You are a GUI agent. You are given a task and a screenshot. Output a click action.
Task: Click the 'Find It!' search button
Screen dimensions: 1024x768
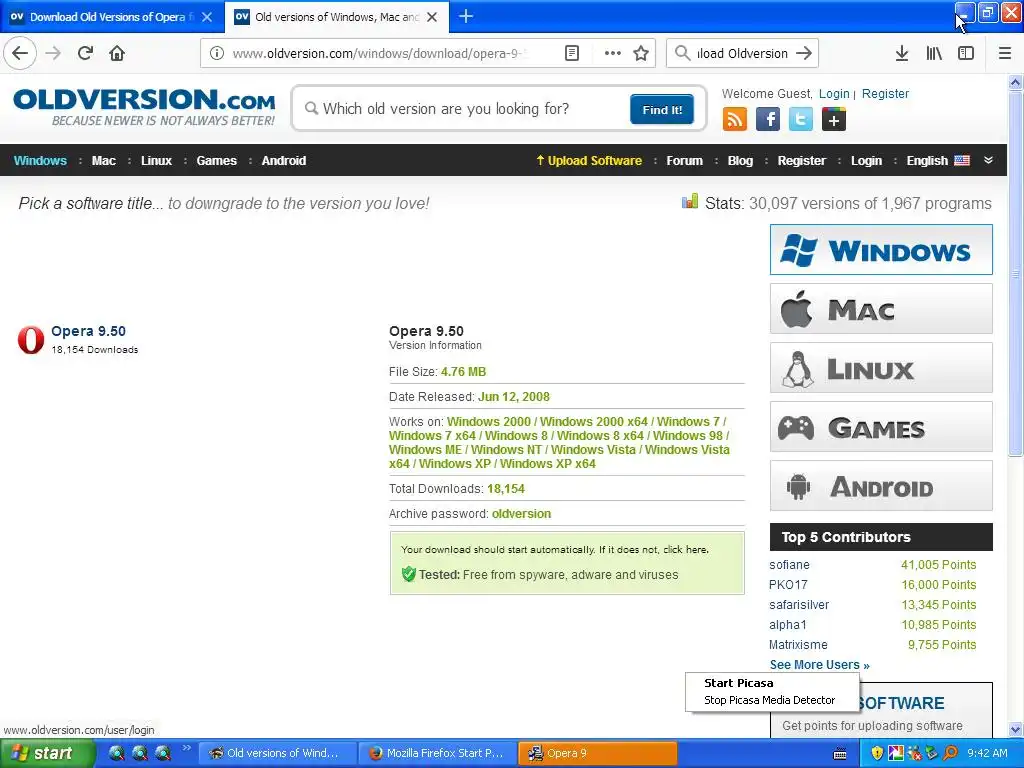[x=662, y=109]
